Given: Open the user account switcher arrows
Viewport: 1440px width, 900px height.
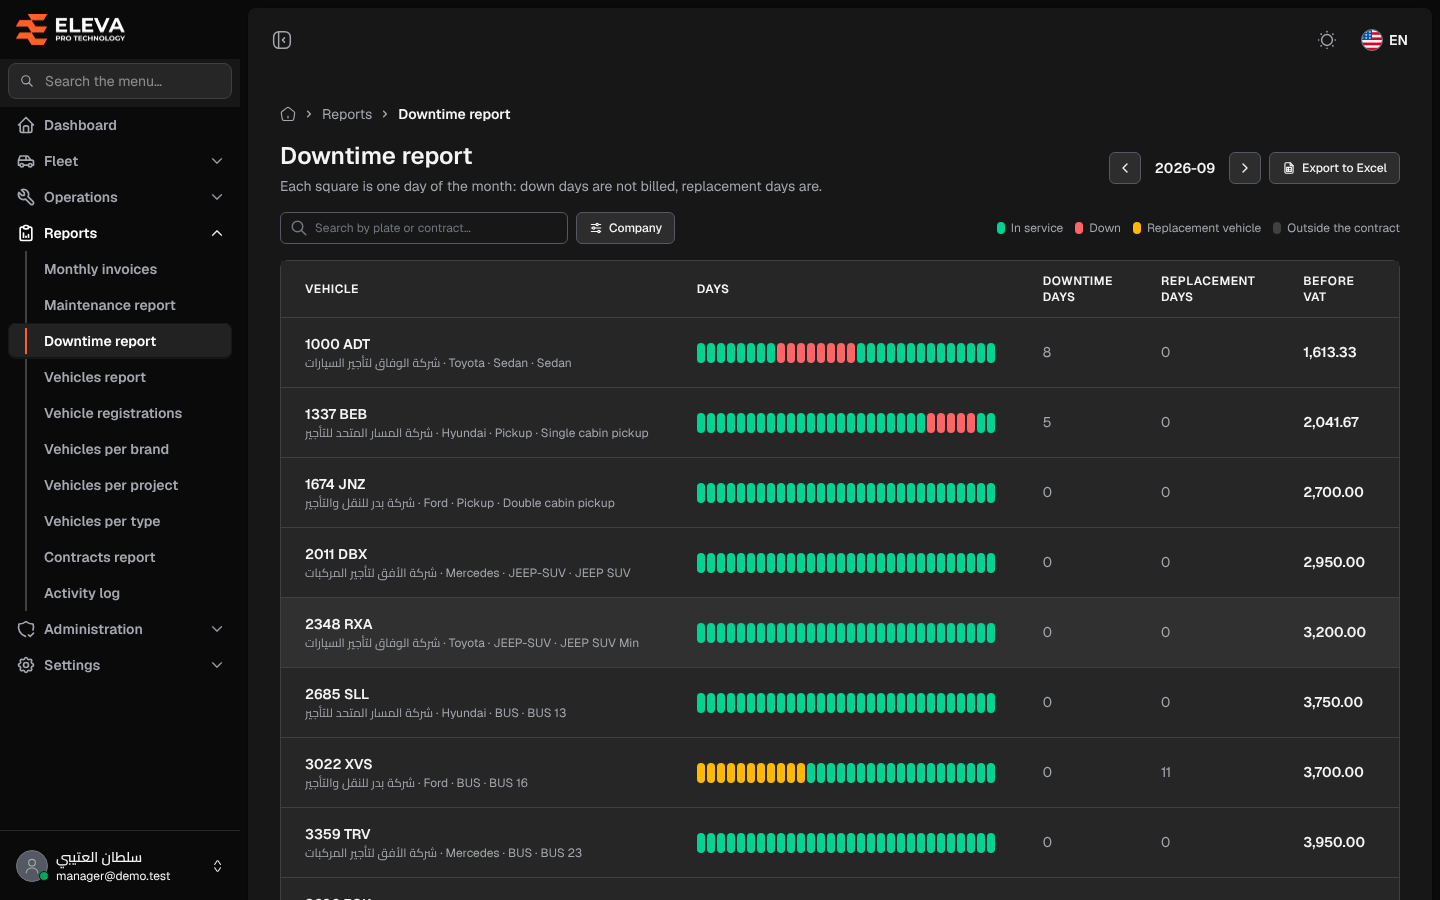Looking at the screenshot, I should 218,866.
